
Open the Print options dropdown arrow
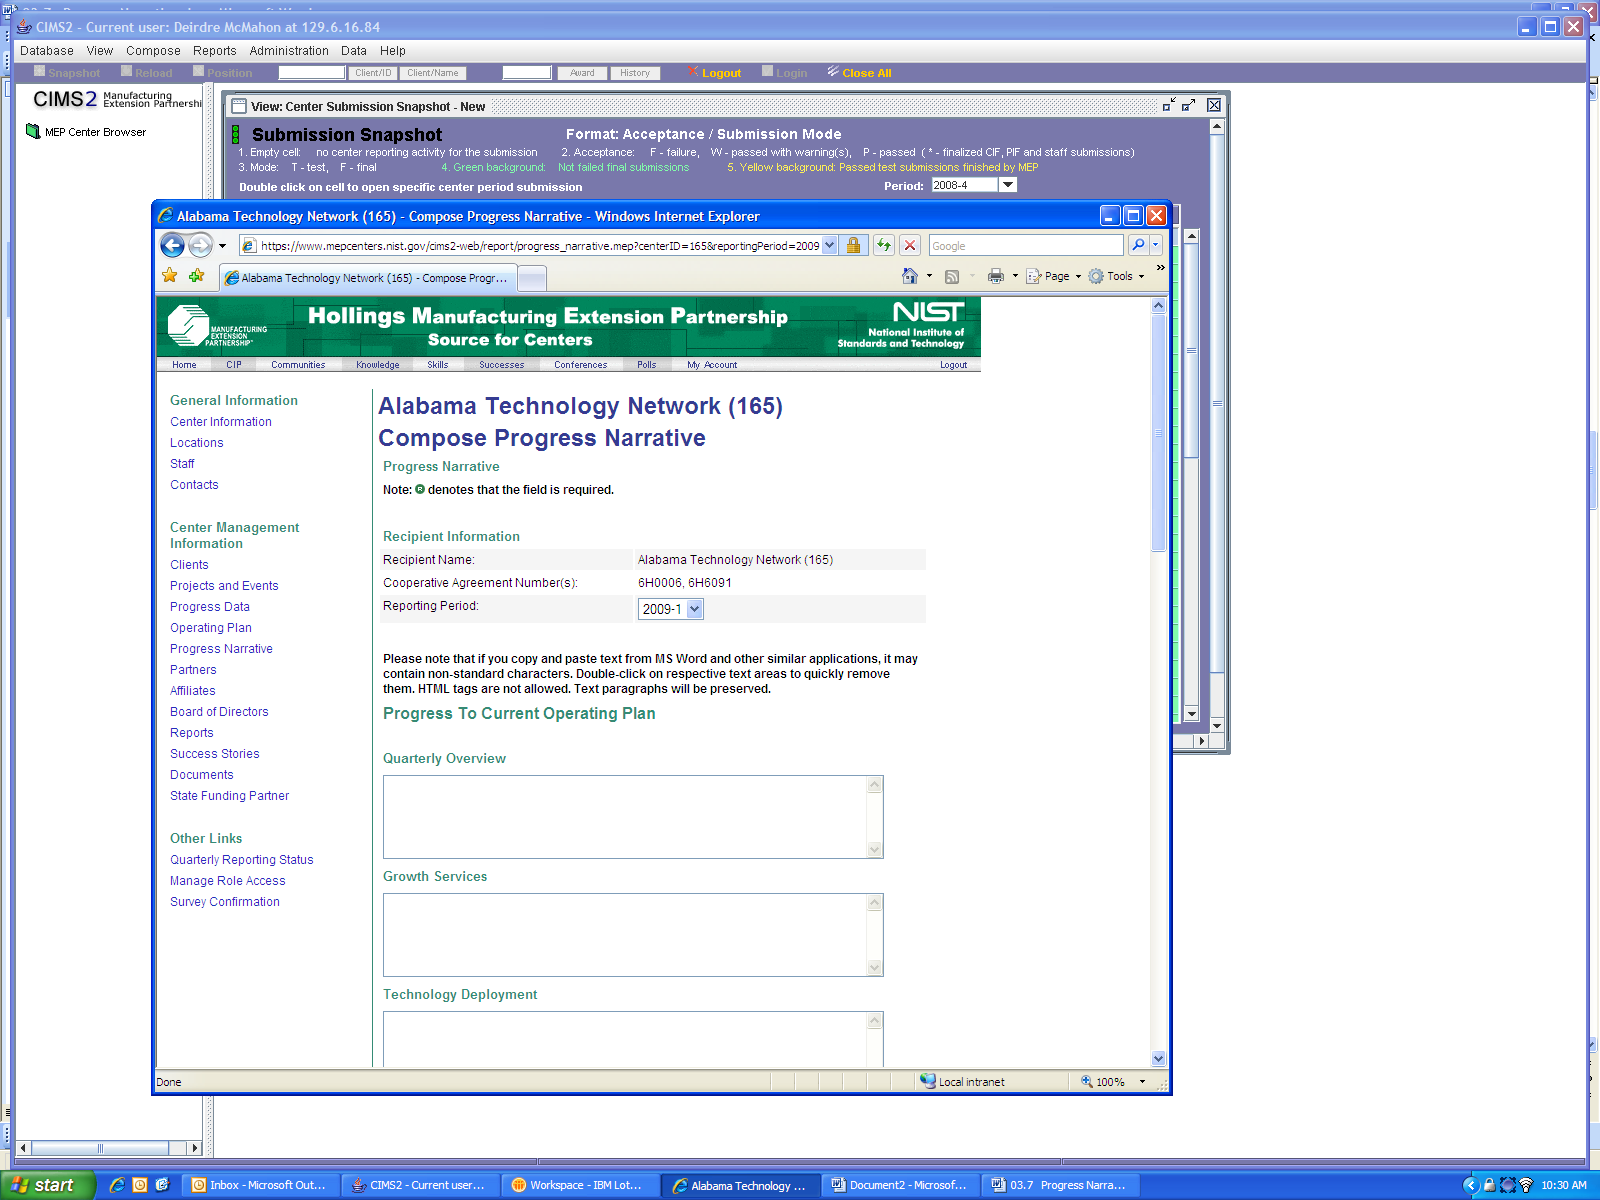point(1015,276)
